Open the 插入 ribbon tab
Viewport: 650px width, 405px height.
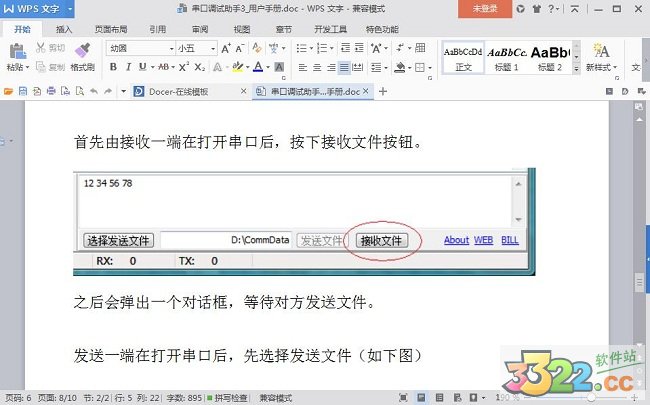63,29
